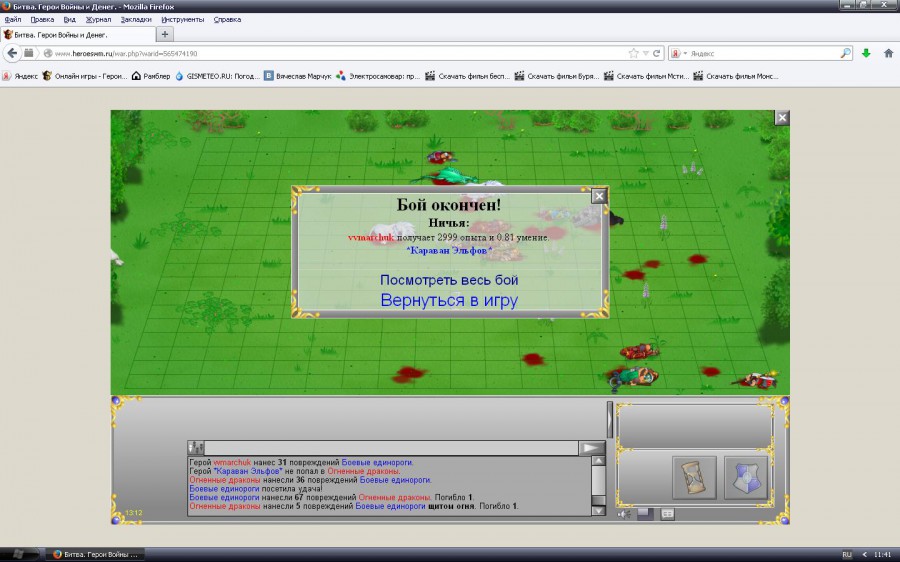Open the Журнал menu

click(x=98, y=20)
